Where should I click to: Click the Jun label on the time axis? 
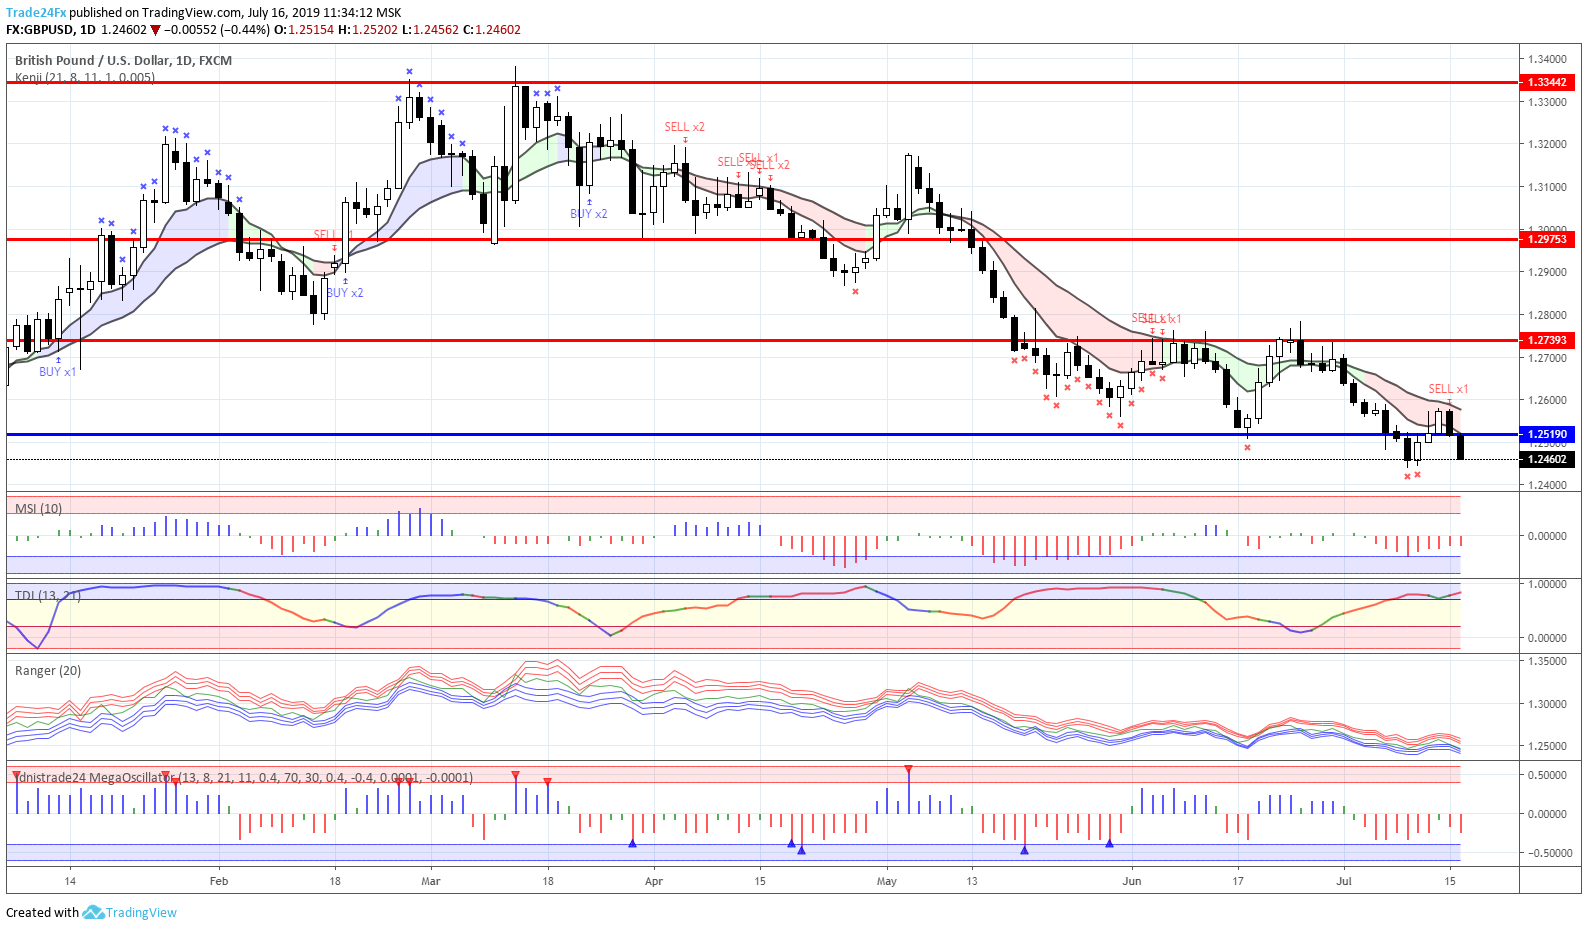click(1132, 881)
